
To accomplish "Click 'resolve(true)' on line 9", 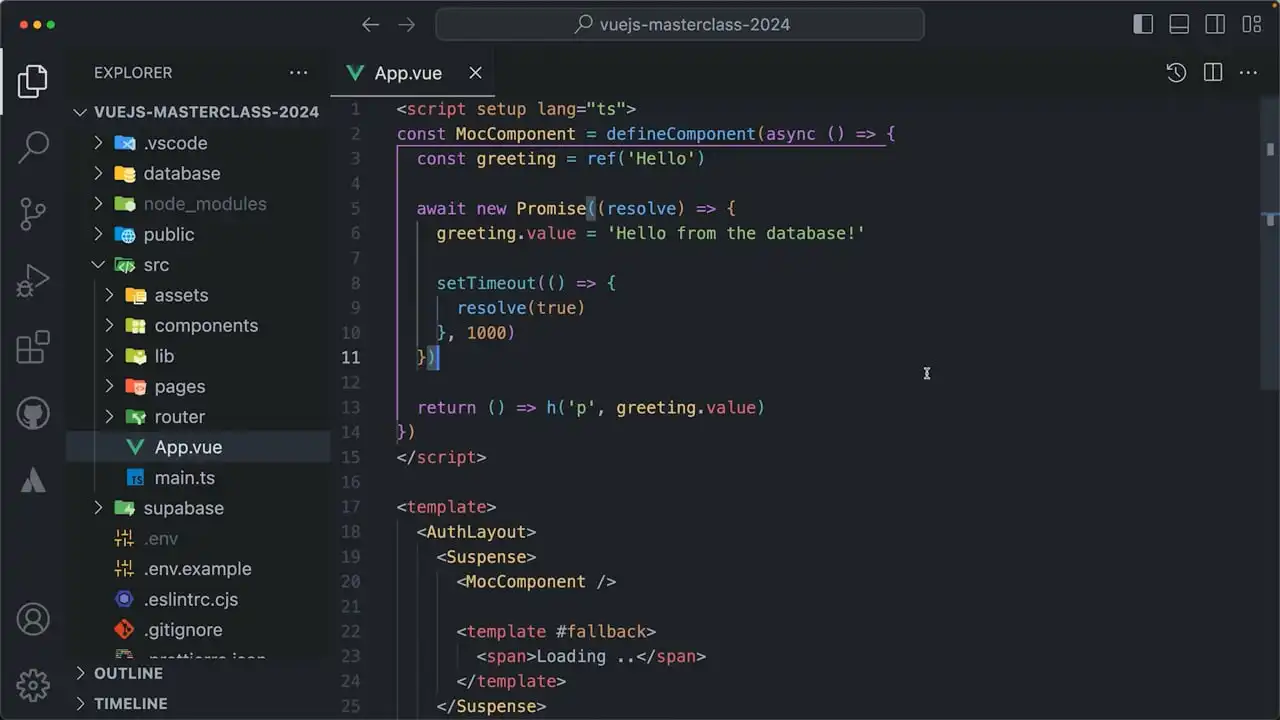I will click(x=521, y=308).
